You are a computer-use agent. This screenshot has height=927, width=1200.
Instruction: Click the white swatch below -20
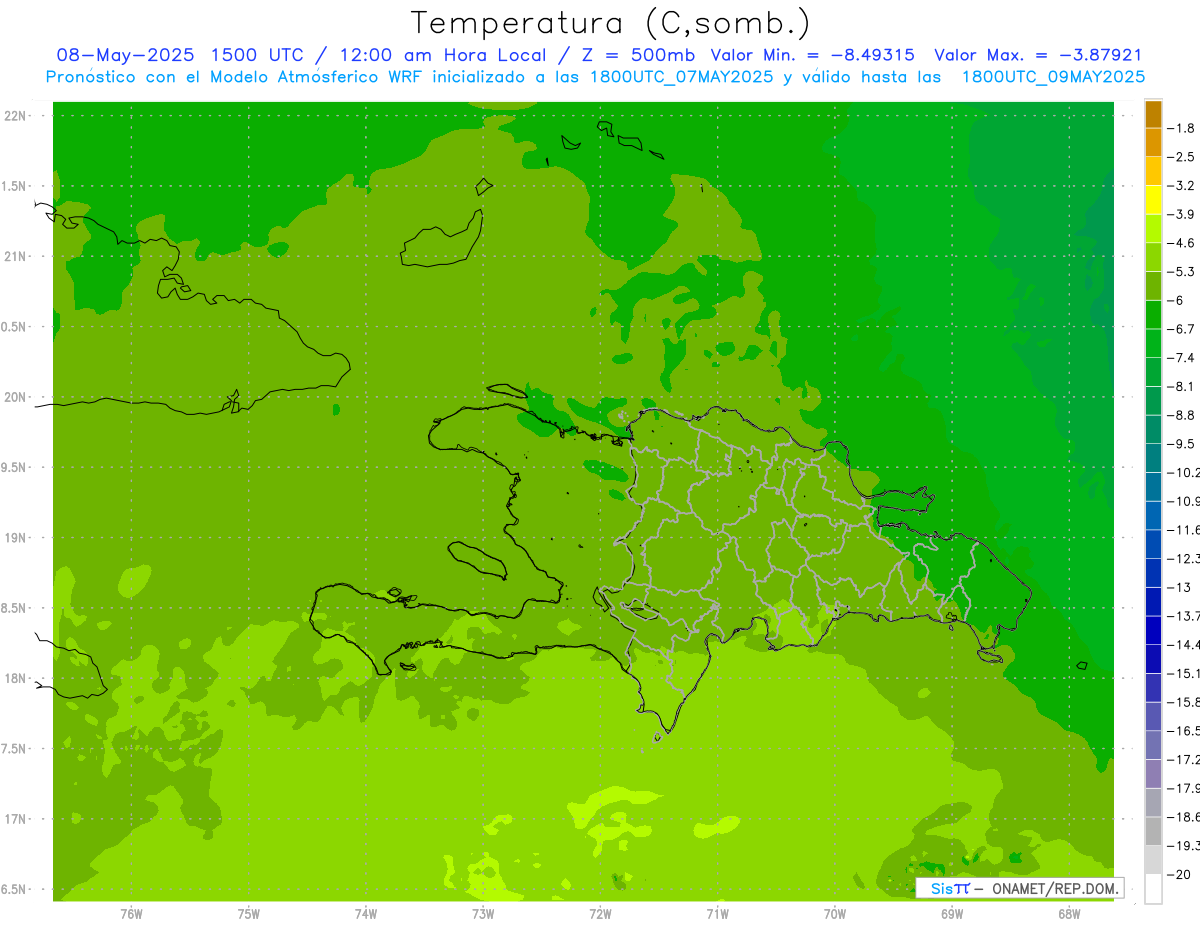pos(1153,889)
